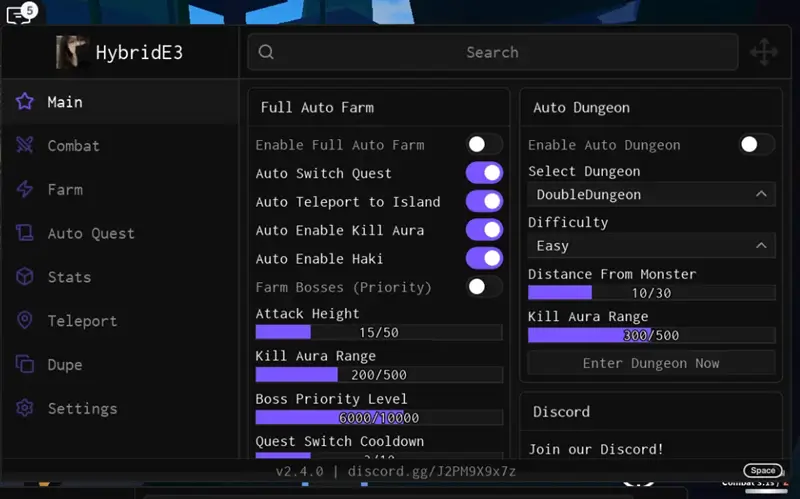Disable the Auto Enable Haki toggle
This screenshot has height=499, width=800.
[484, 259]
